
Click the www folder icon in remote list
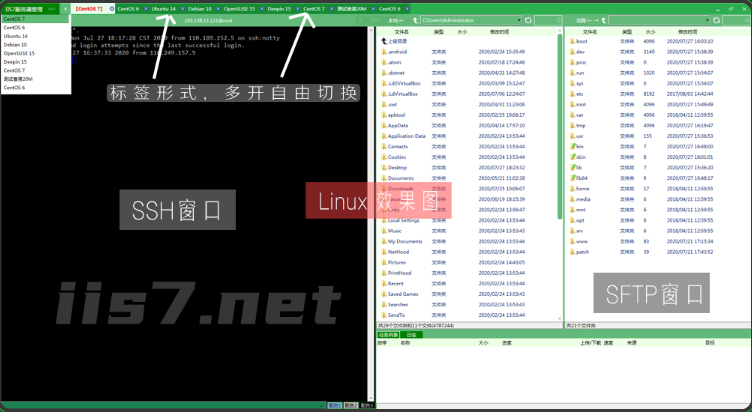click(x=572, y=241)
